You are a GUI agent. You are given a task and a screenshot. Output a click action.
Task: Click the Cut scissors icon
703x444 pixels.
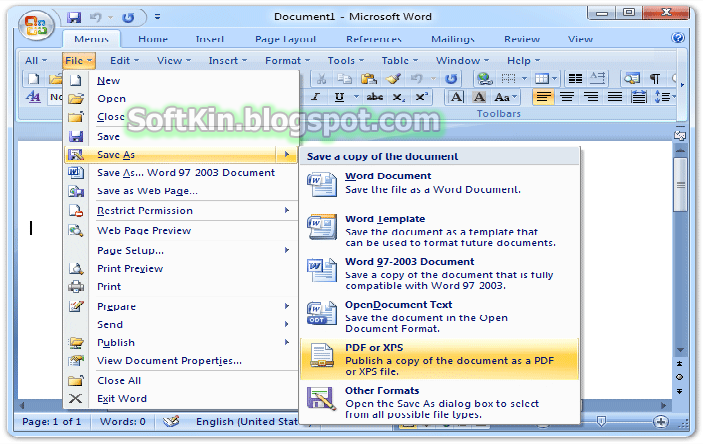321,79
